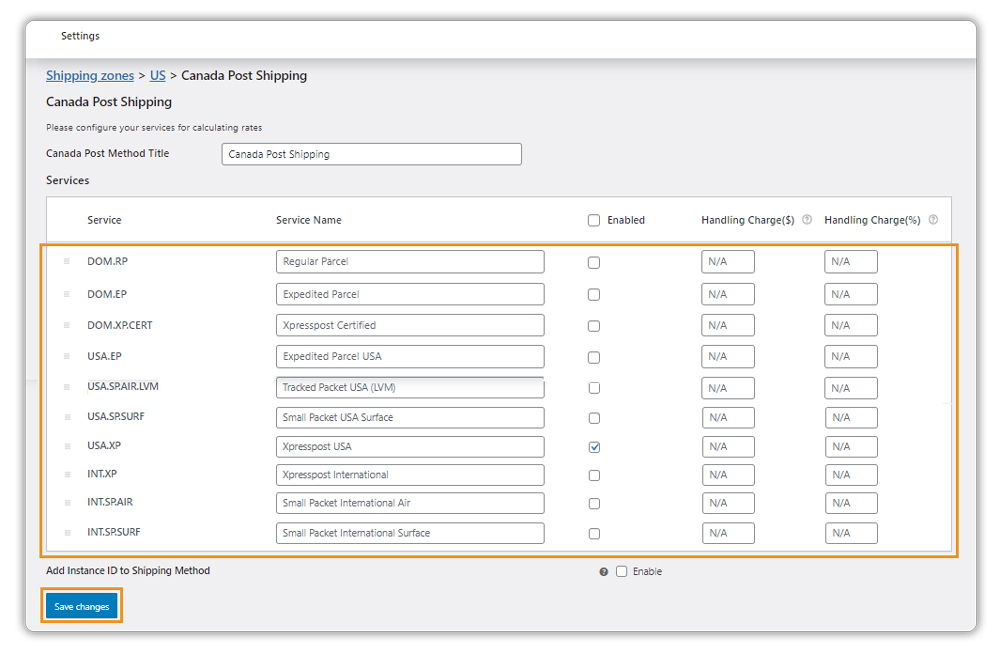Edit the Small Packet USA Surface name field

click(x=410, y=417)
